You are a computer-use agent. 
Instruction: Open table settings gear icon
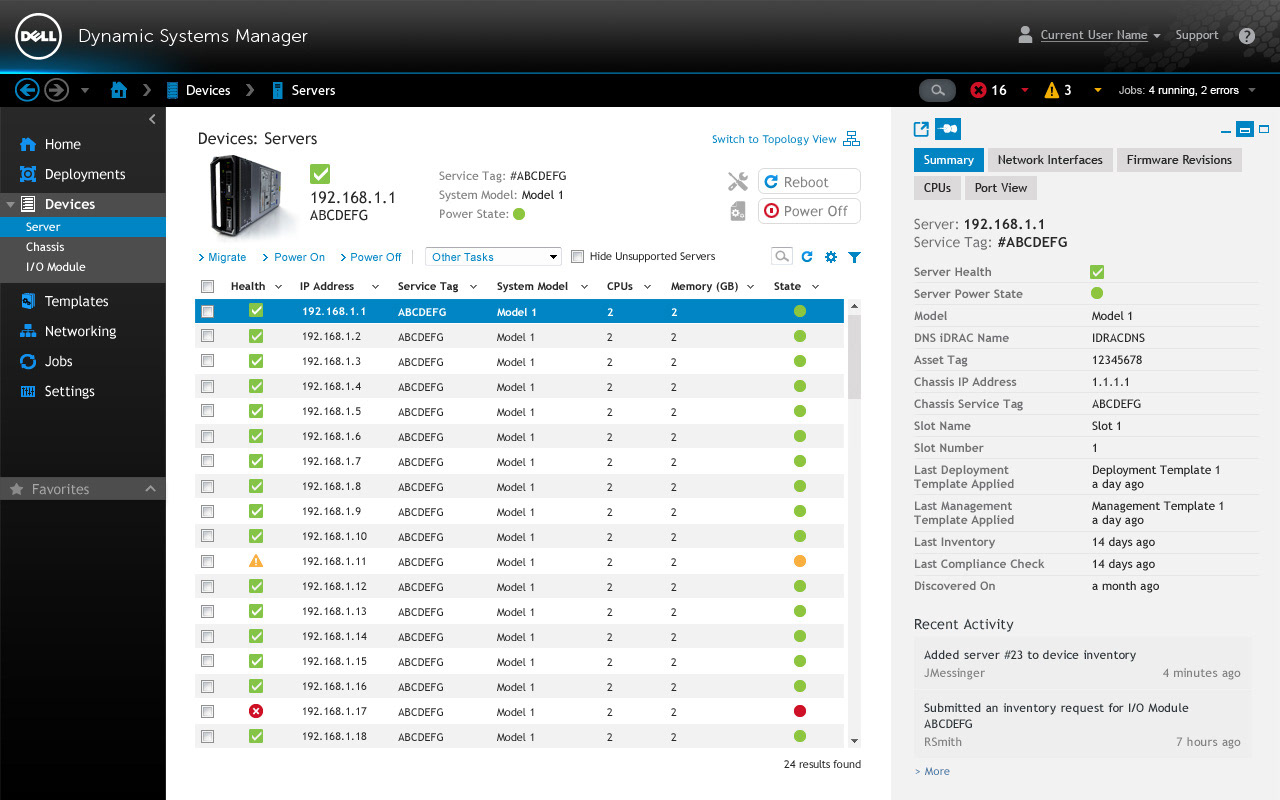[x=831, y=257]
